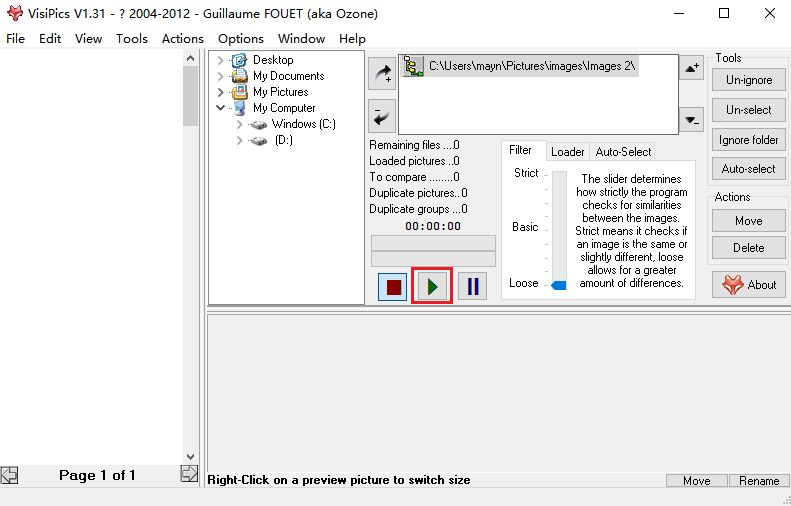Go to previous page with left arrow icon
This screenshot has height=506, width=791.
tap(10, 475)
